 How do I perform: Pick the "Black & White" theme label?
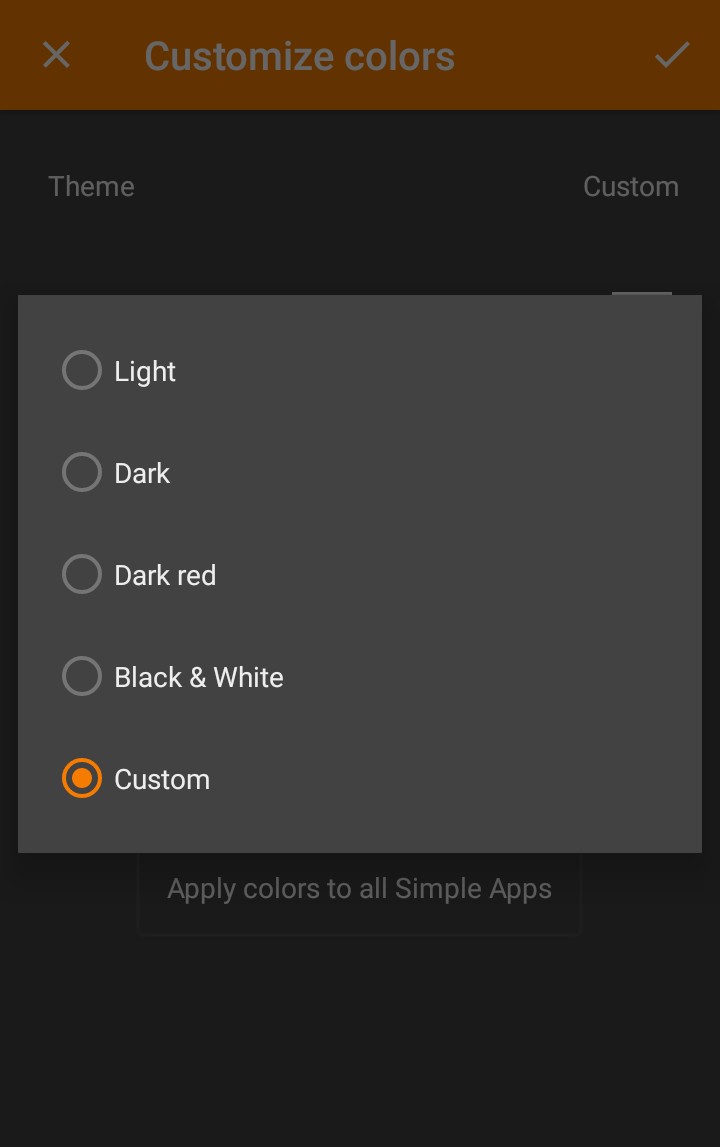199,677
